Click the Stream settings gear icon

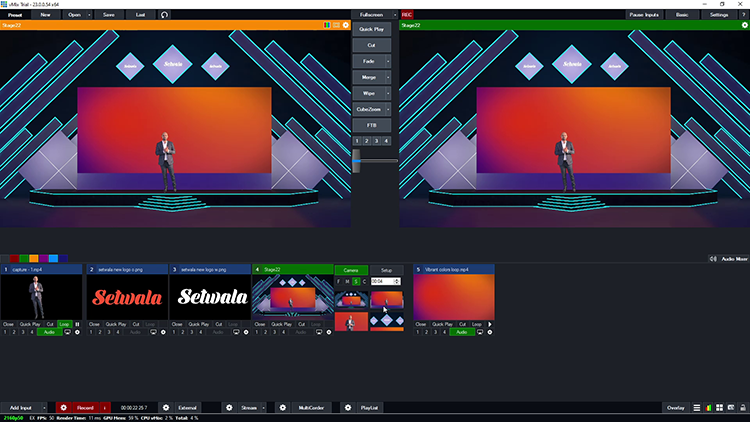[229, 408]
